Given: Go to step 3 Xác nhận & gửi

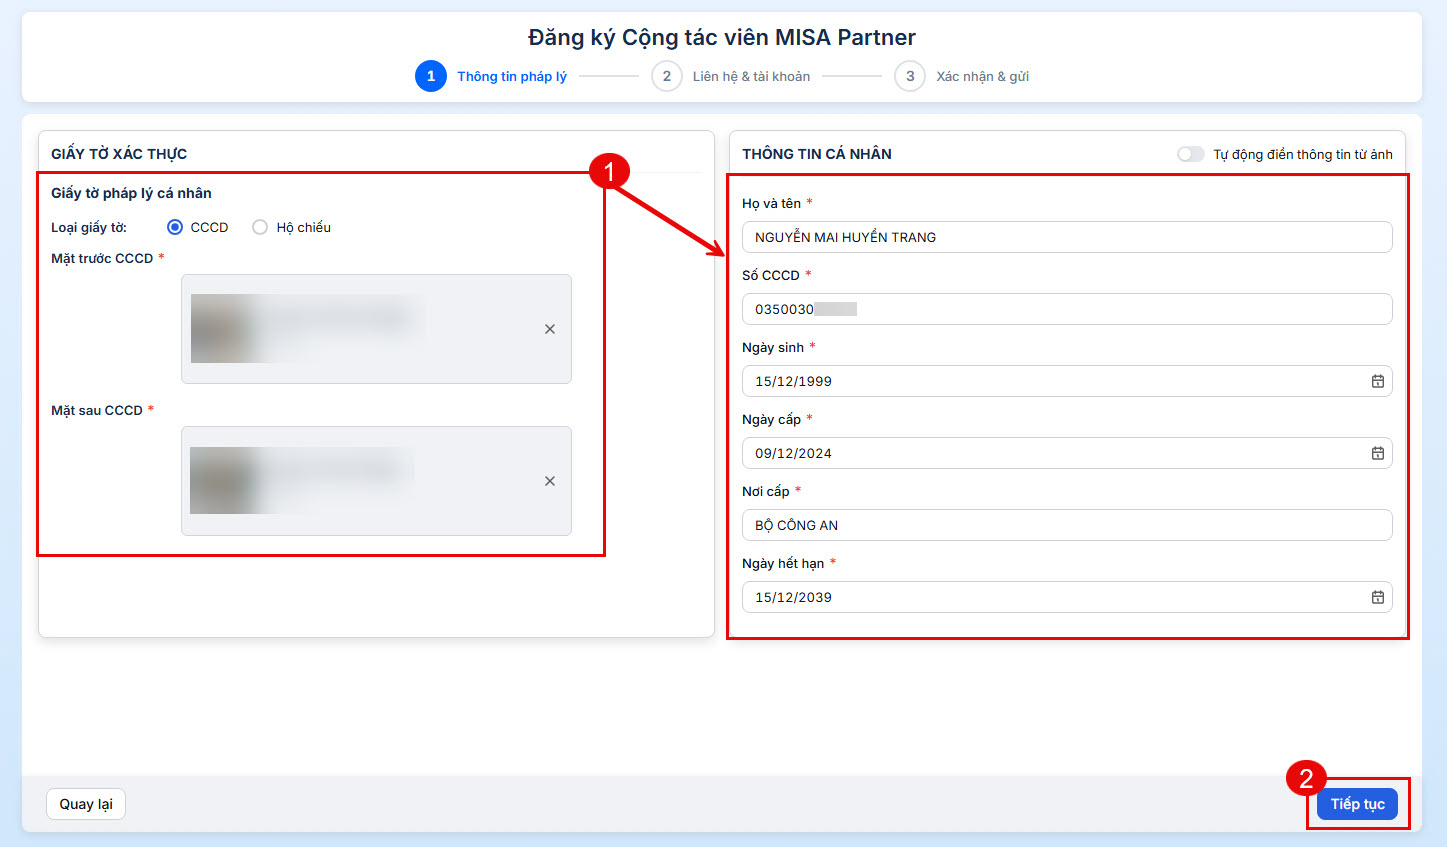Looking at the screenshot, I should tap(962, 76).
